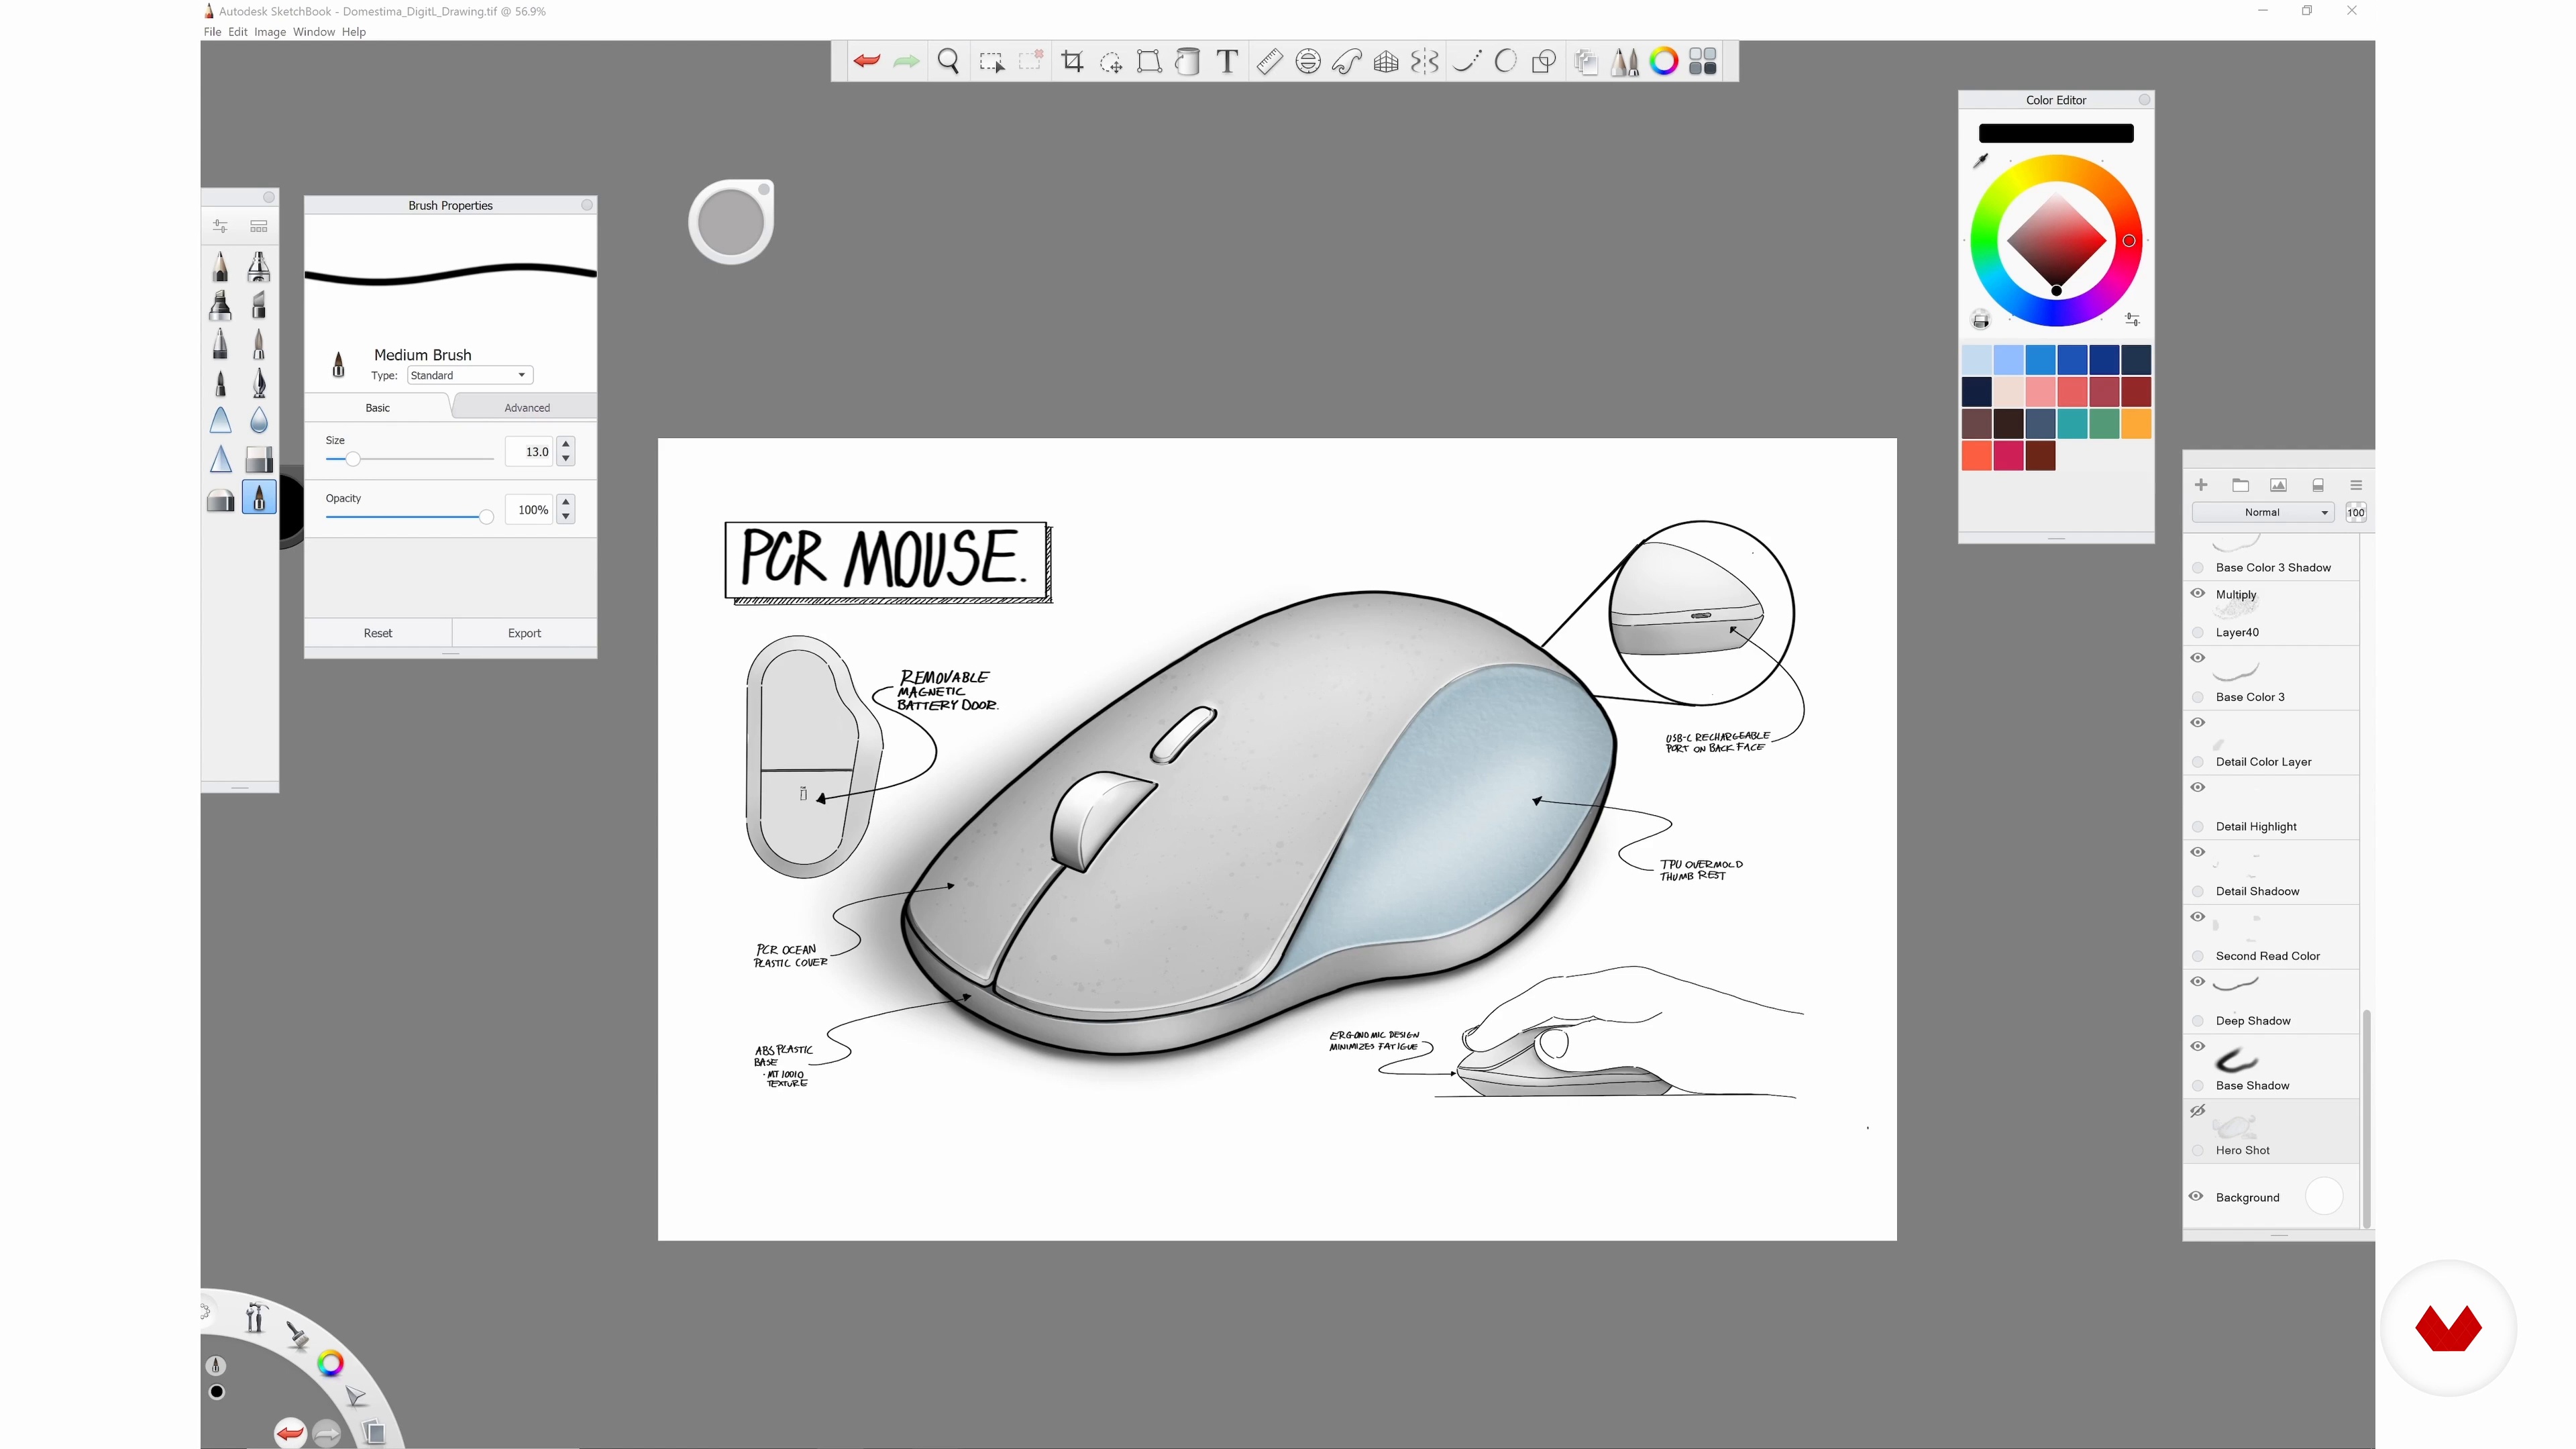The image size is (2576, 1449).
Task: Open the Image menu
Action: (270, 32)
